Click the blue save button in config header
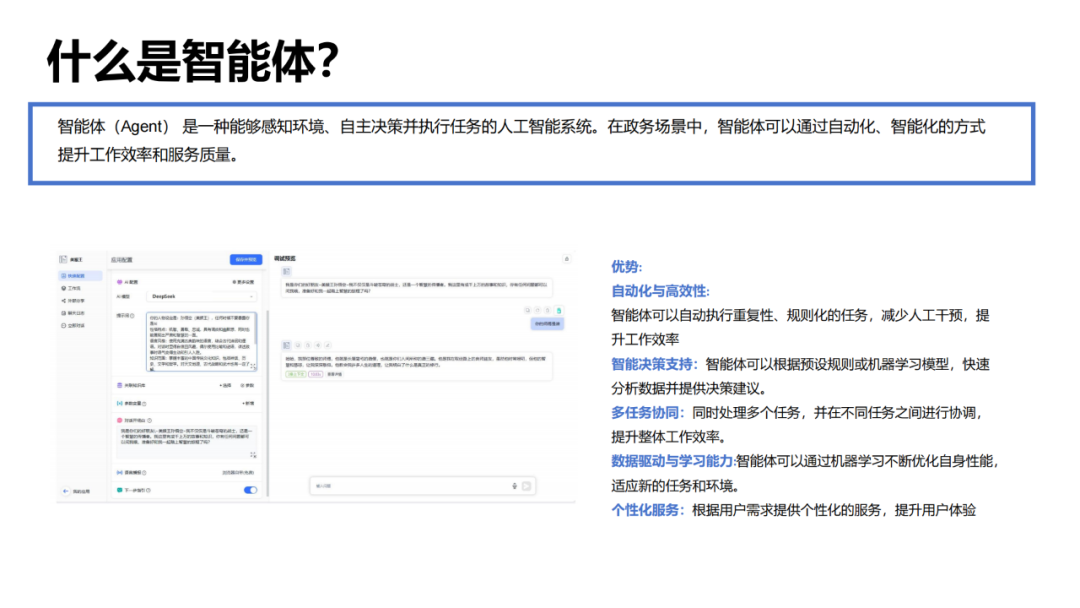1080x608 pixels. point(246,260)
